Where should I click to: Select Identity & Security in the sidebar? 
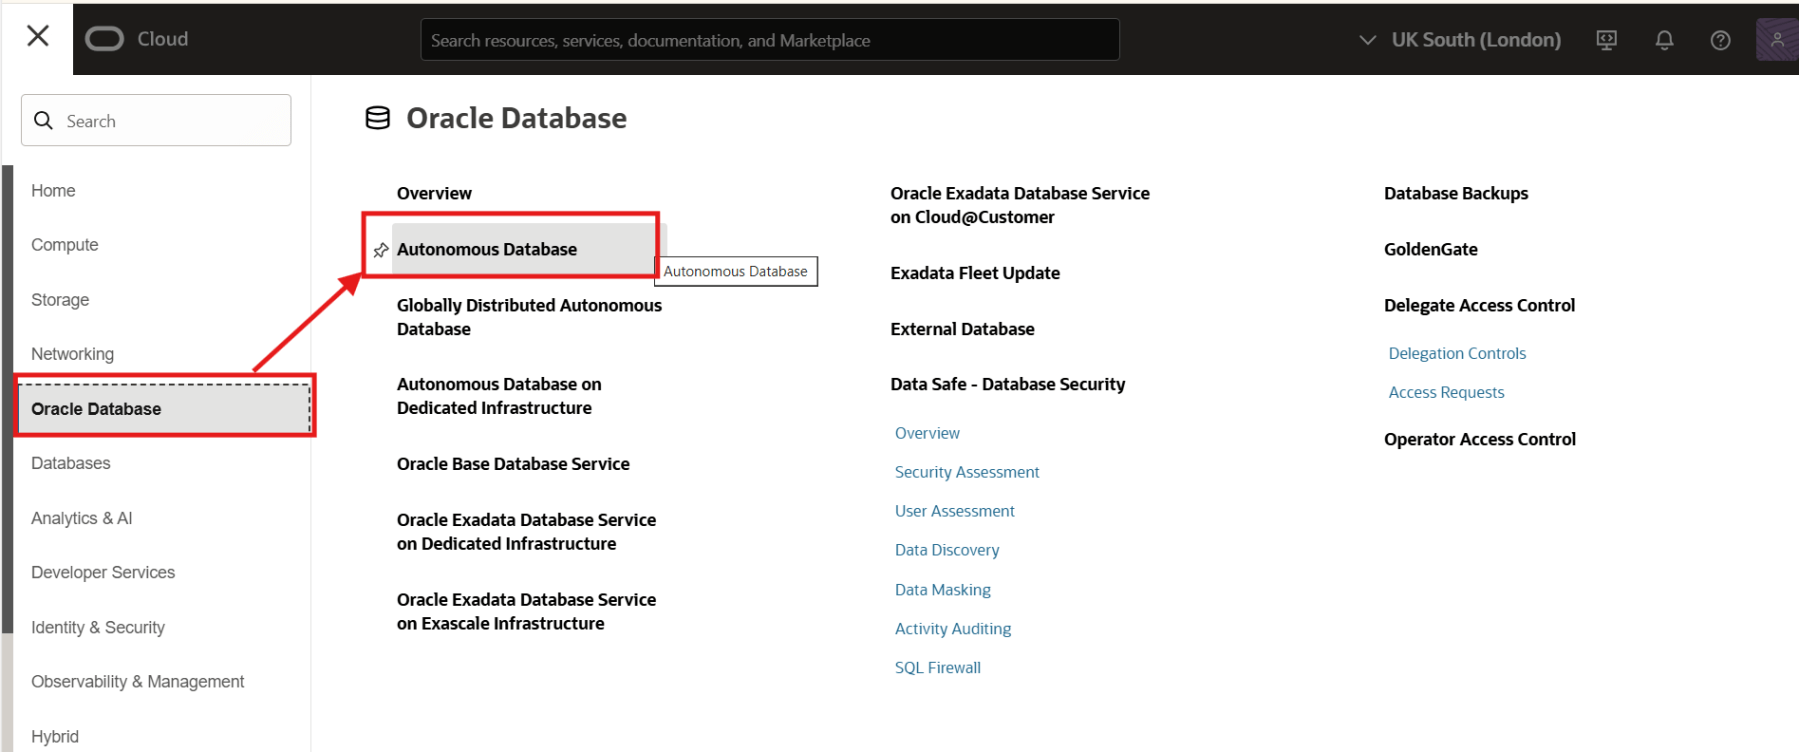point(98,627)
